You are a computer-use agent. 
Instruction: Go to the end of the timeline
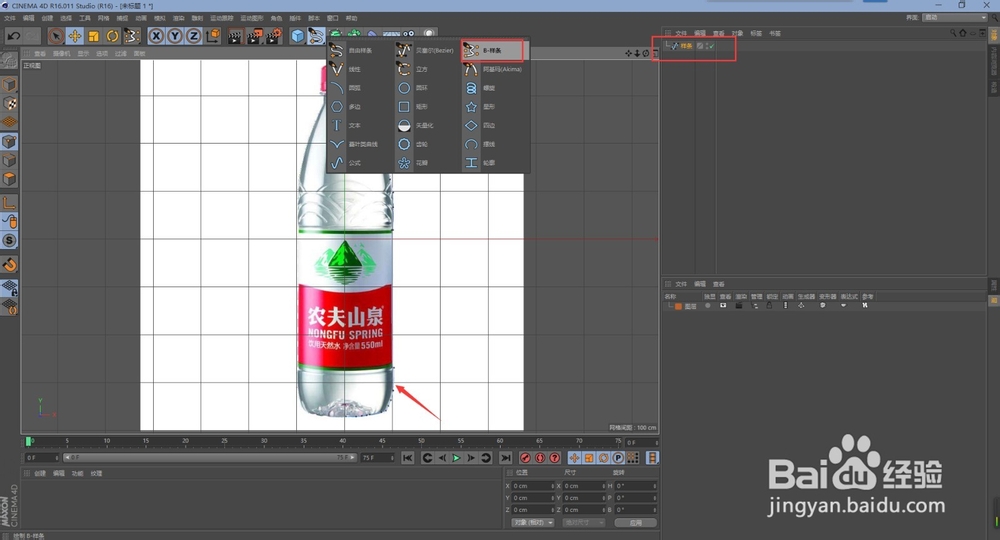click(505, 458)
